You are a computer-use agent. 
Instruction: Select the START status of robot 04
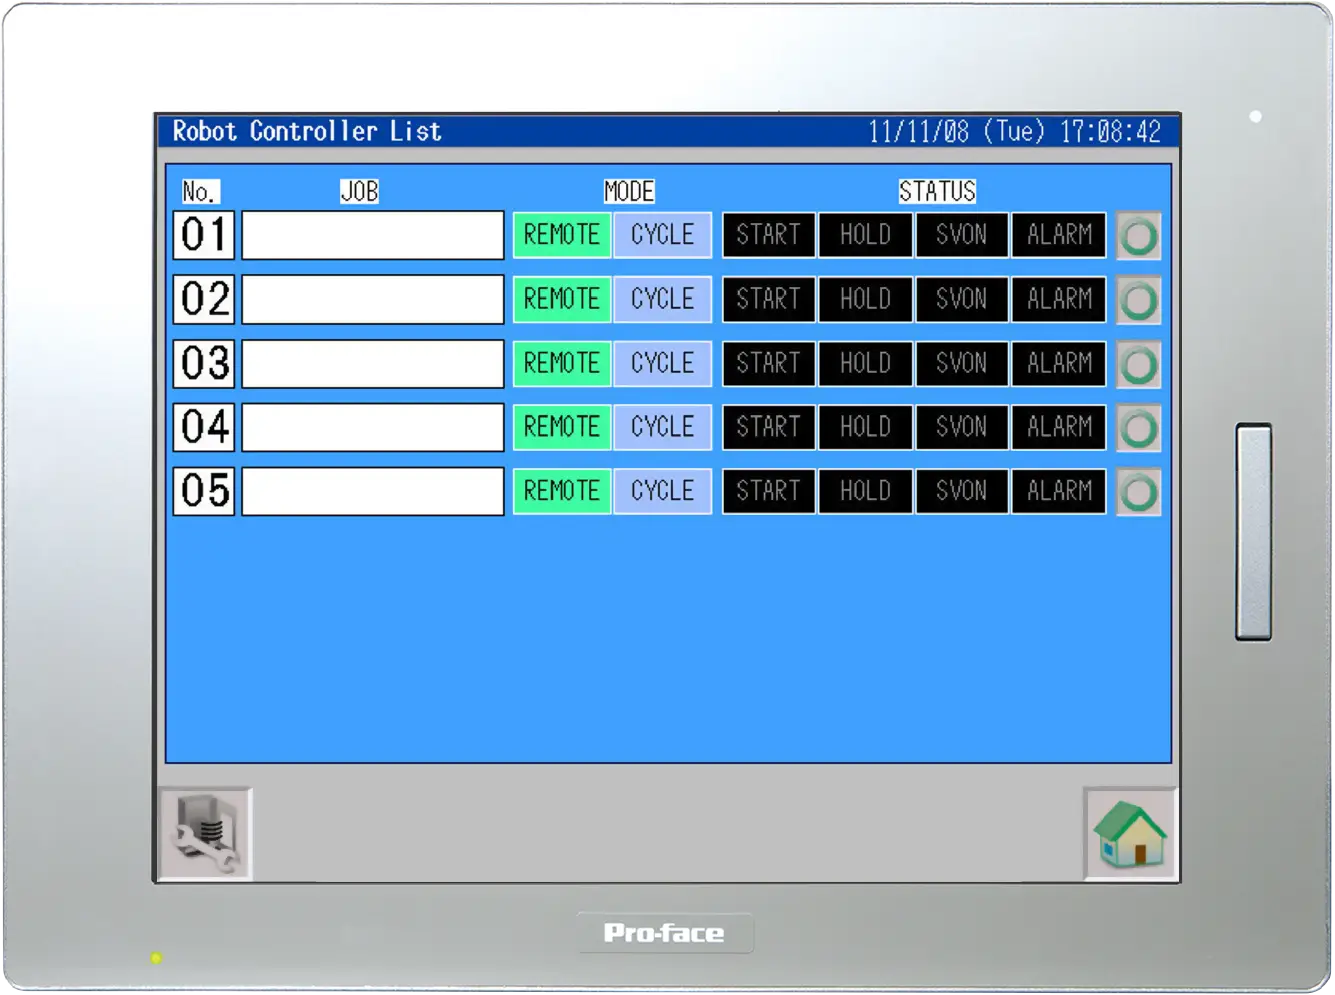coord(768,427)
